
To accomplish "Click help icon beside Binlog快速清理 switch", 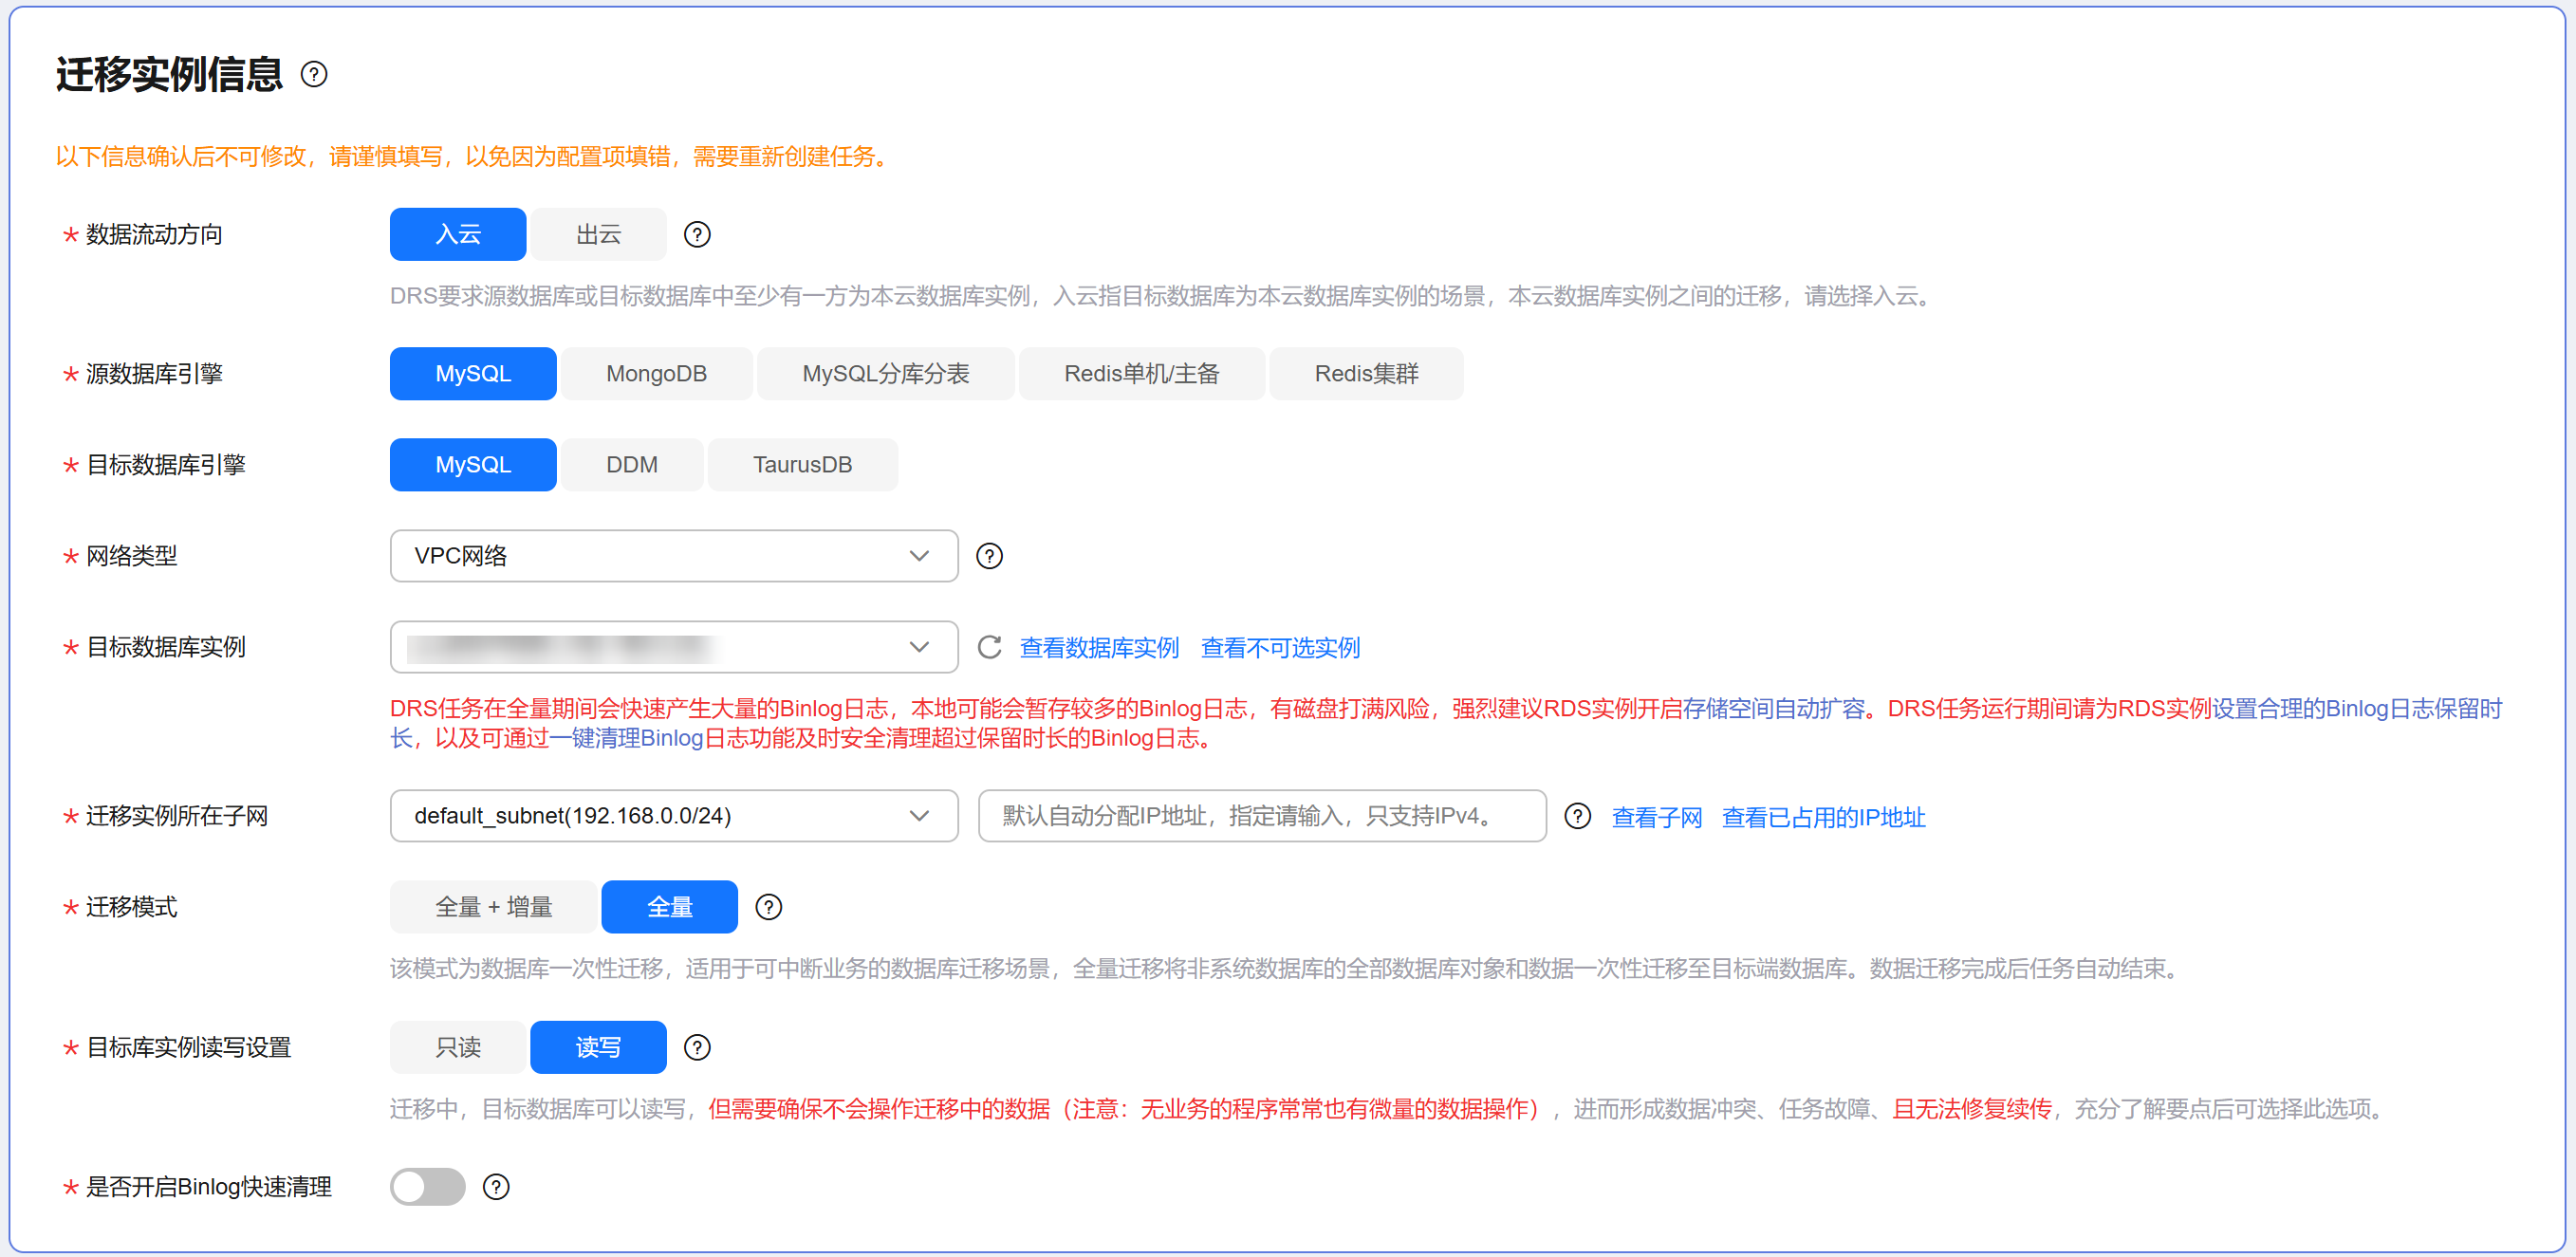I will [496, 1186].
